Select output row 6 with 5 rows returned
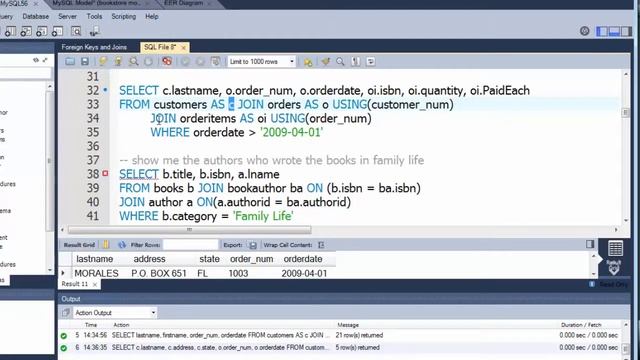This screenshot has width=640, height=360. (341, 348)
